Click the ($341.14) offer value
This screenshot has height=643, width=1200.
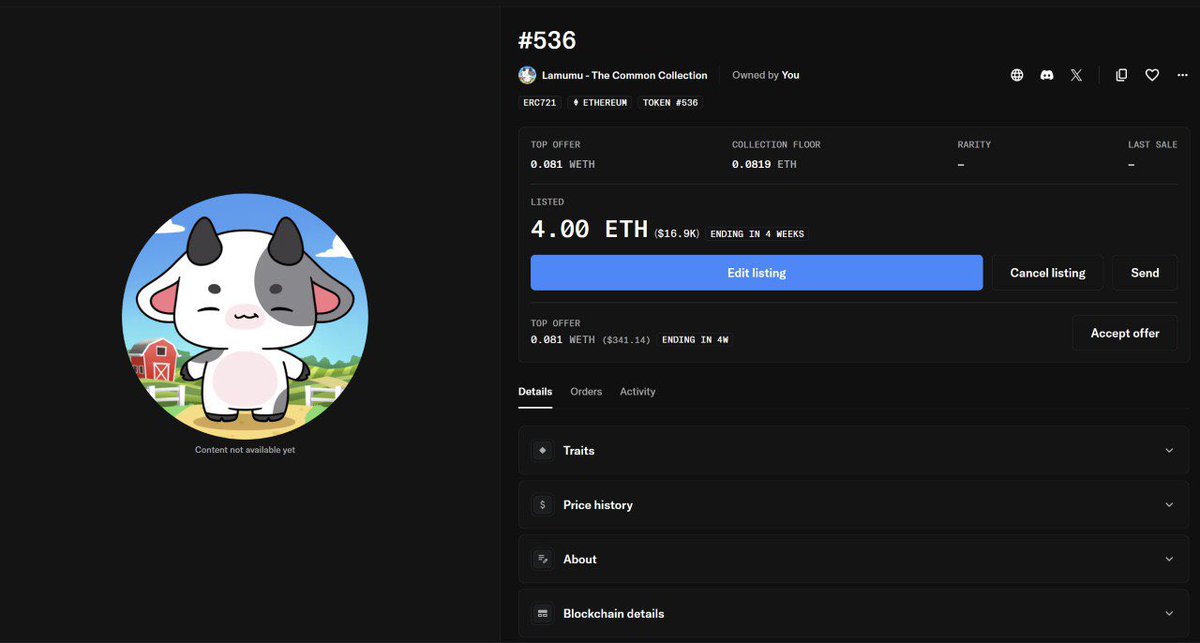(625, 340)
